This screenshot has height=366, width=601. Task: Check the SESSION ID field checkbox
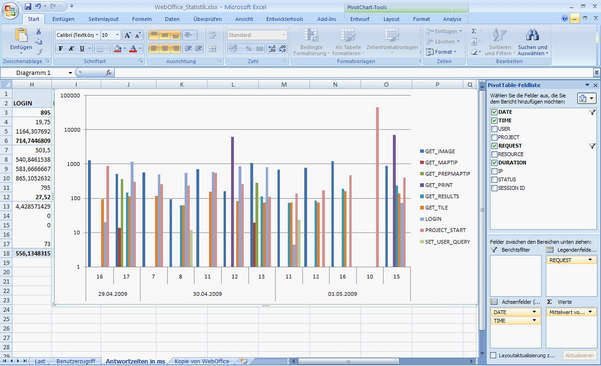494,188
